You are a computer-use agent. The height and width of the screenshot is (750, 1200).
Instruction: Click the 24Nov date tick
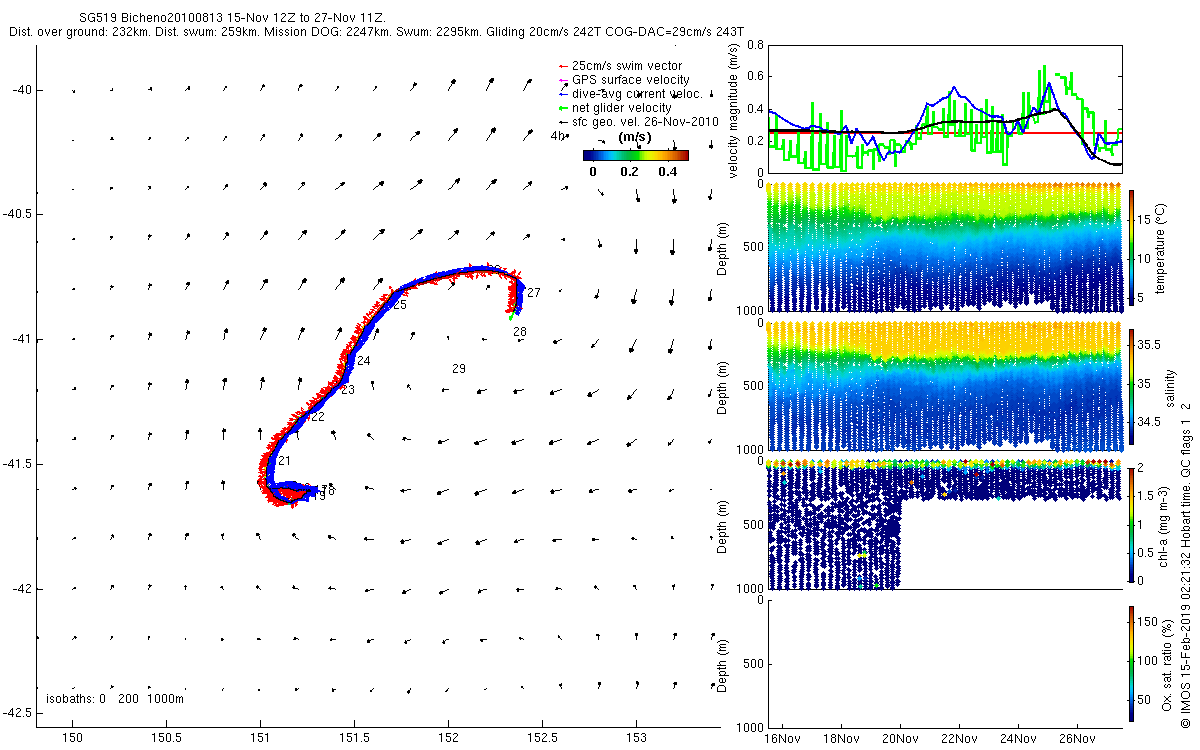[1018, 739]
